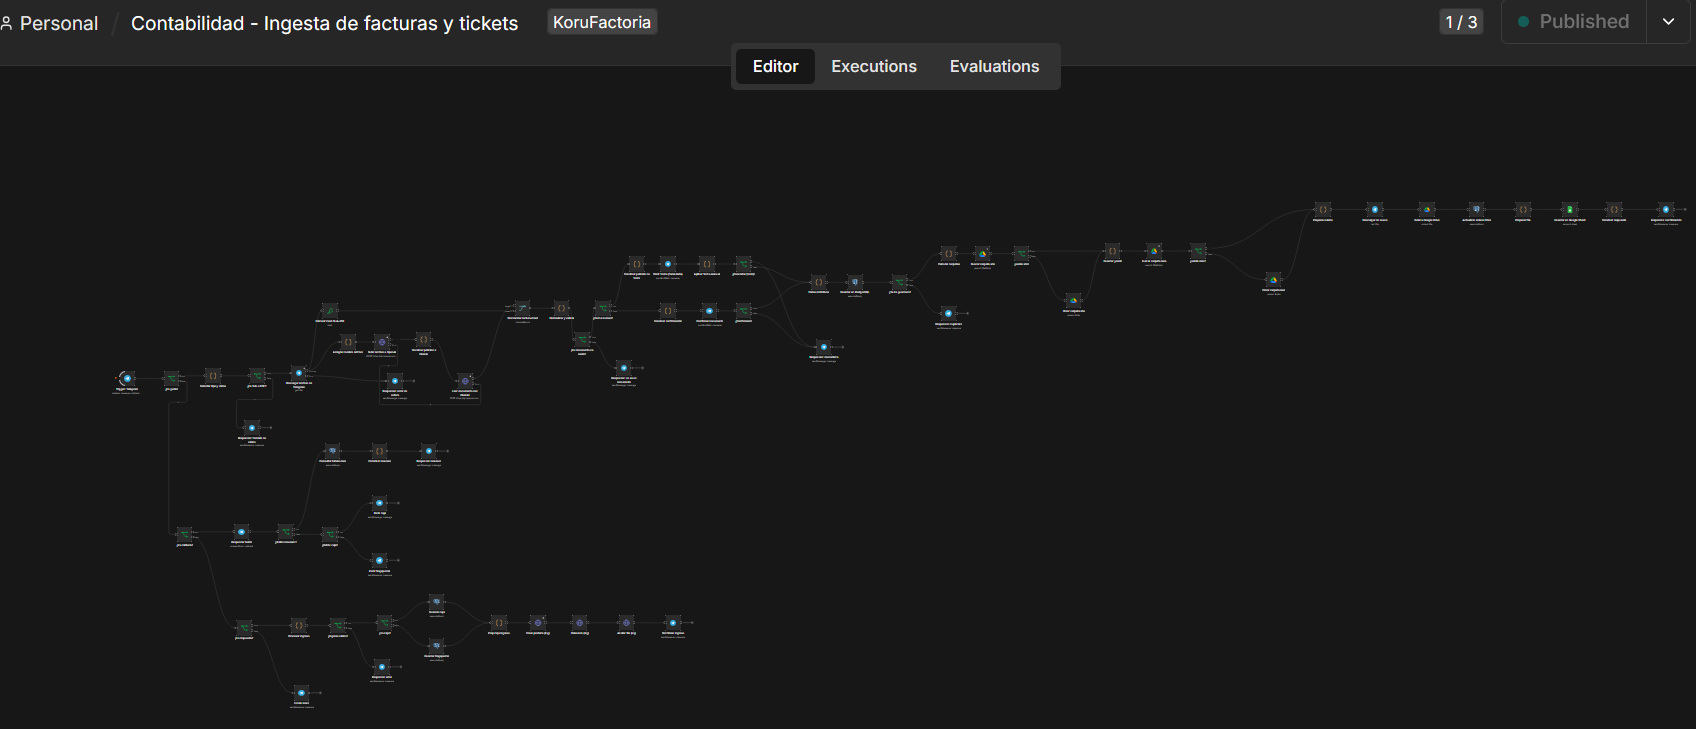The width and height of the screenshot is (1696, 729).
Task: Select the Telegram Trigger node starting the workflow
Action: coord(127,379)
